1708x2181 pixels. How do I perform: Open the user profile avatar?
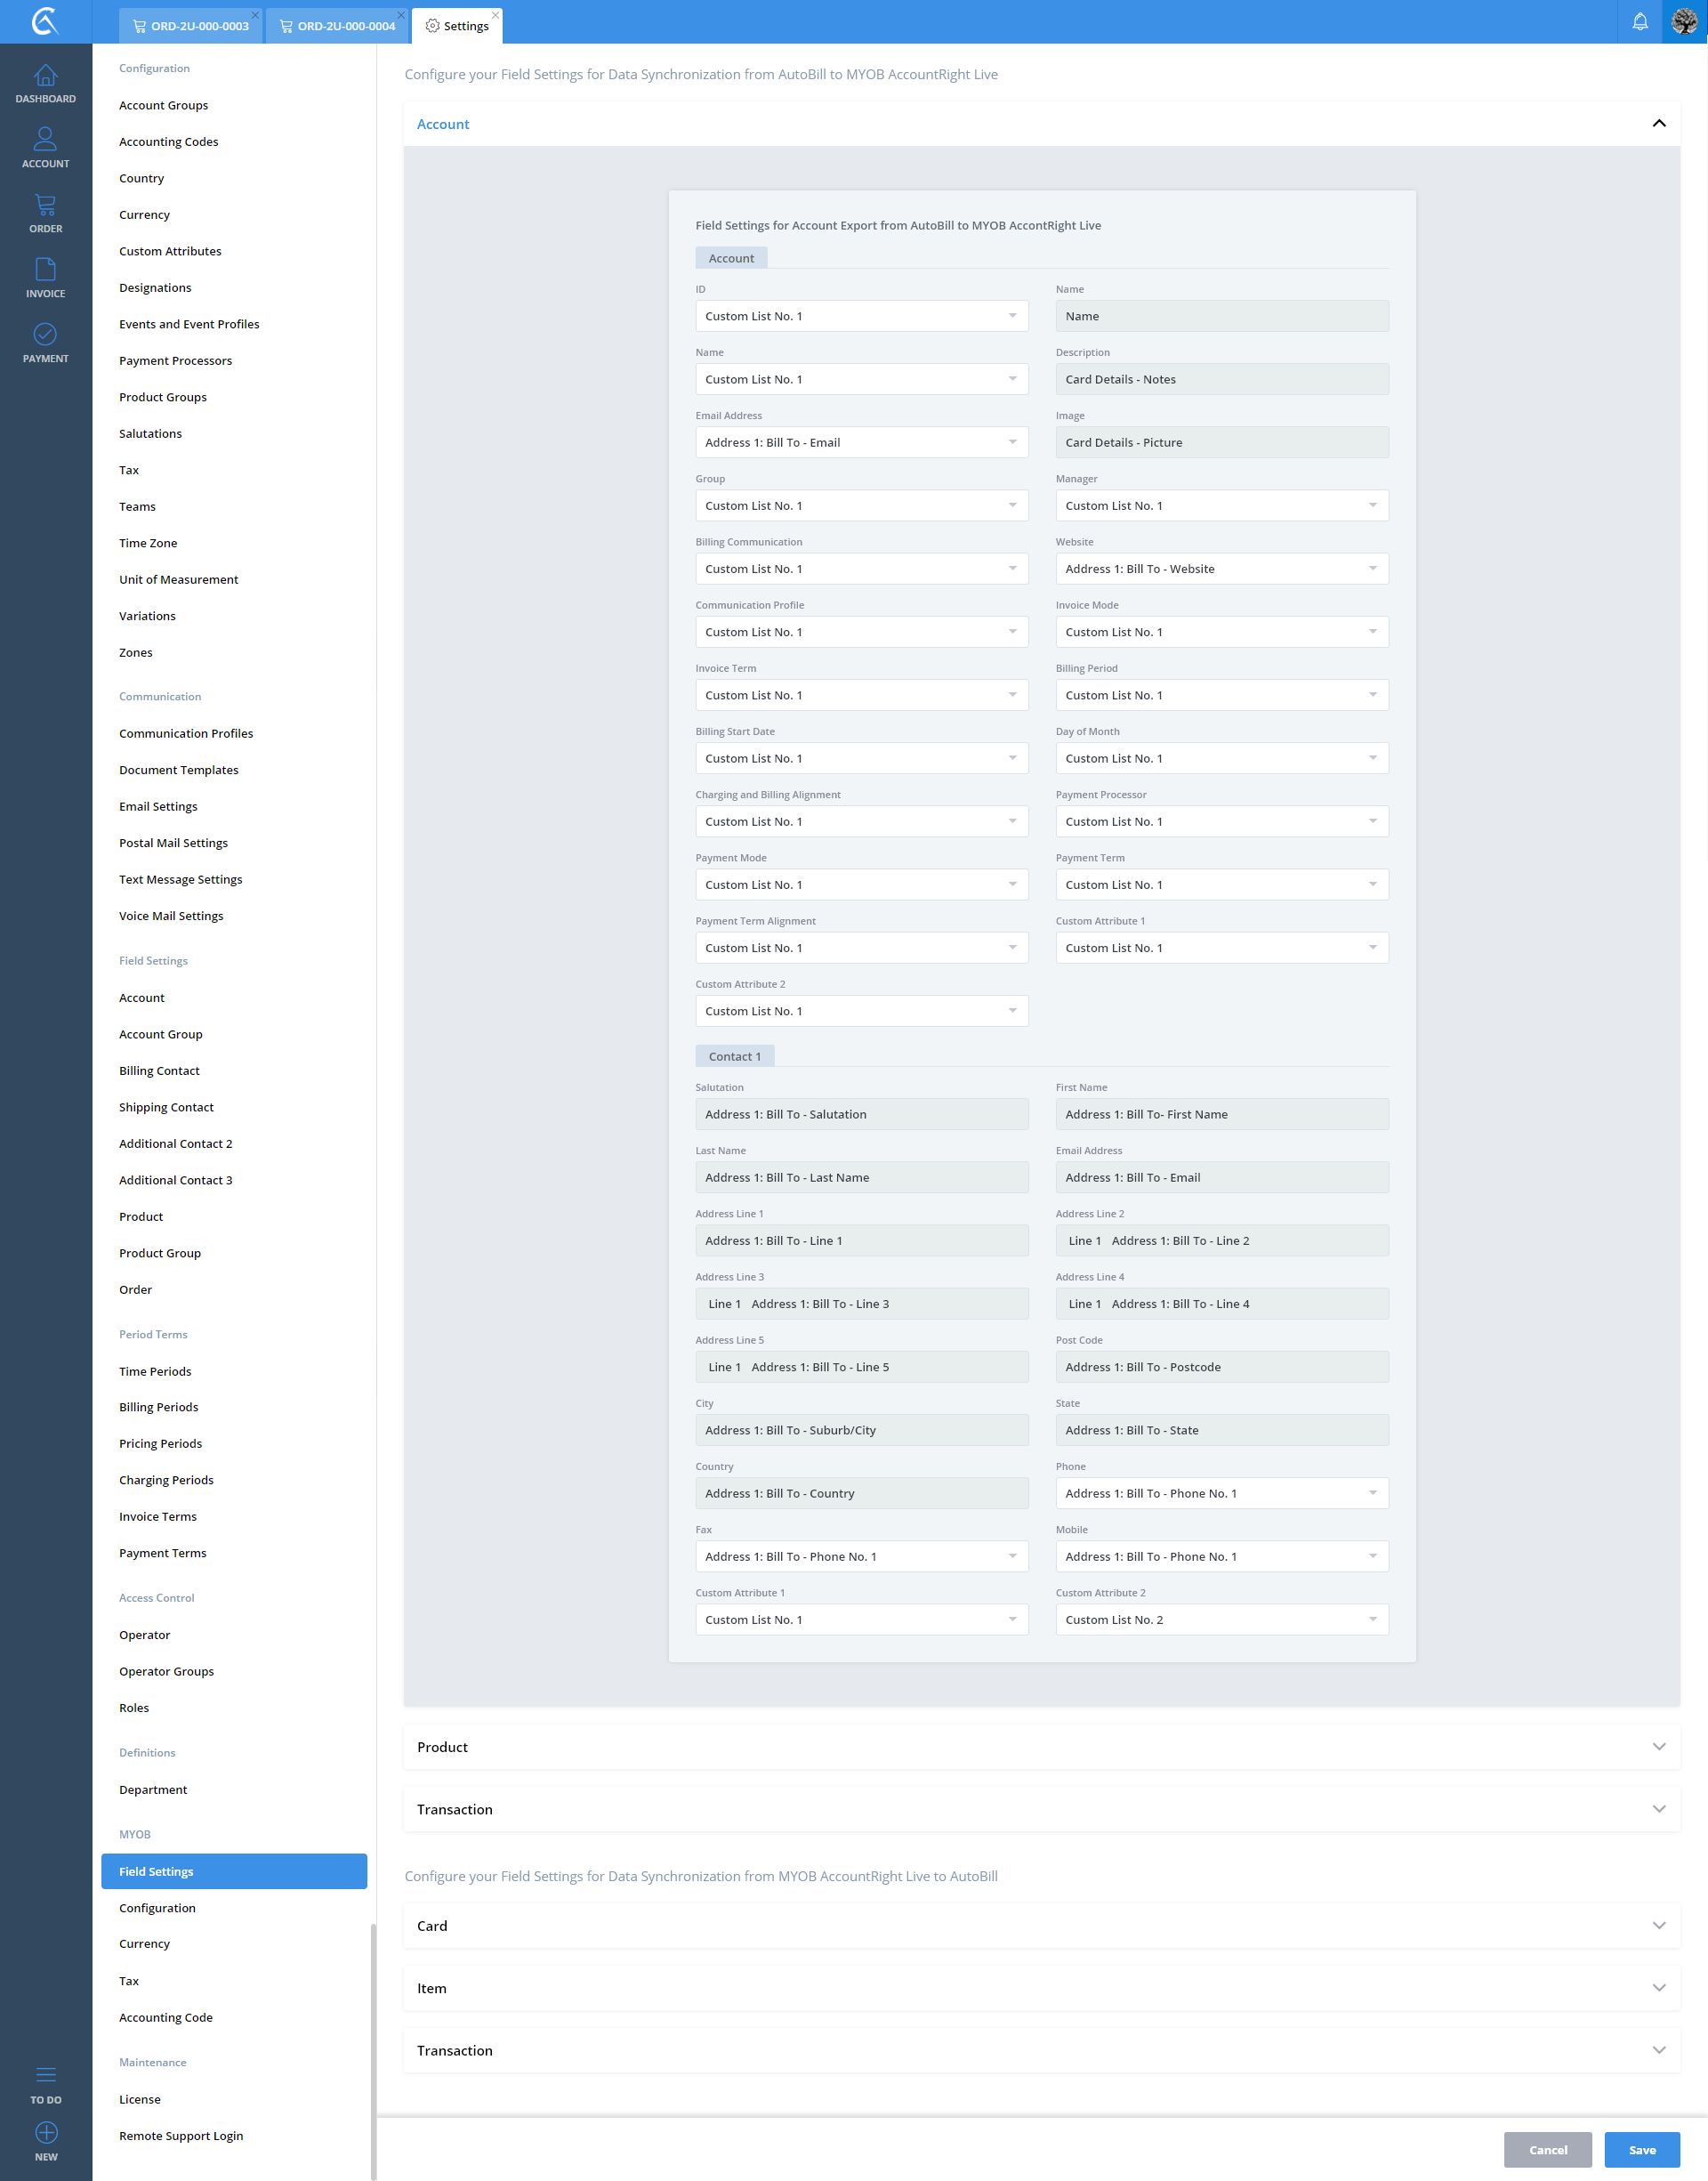1684,21
